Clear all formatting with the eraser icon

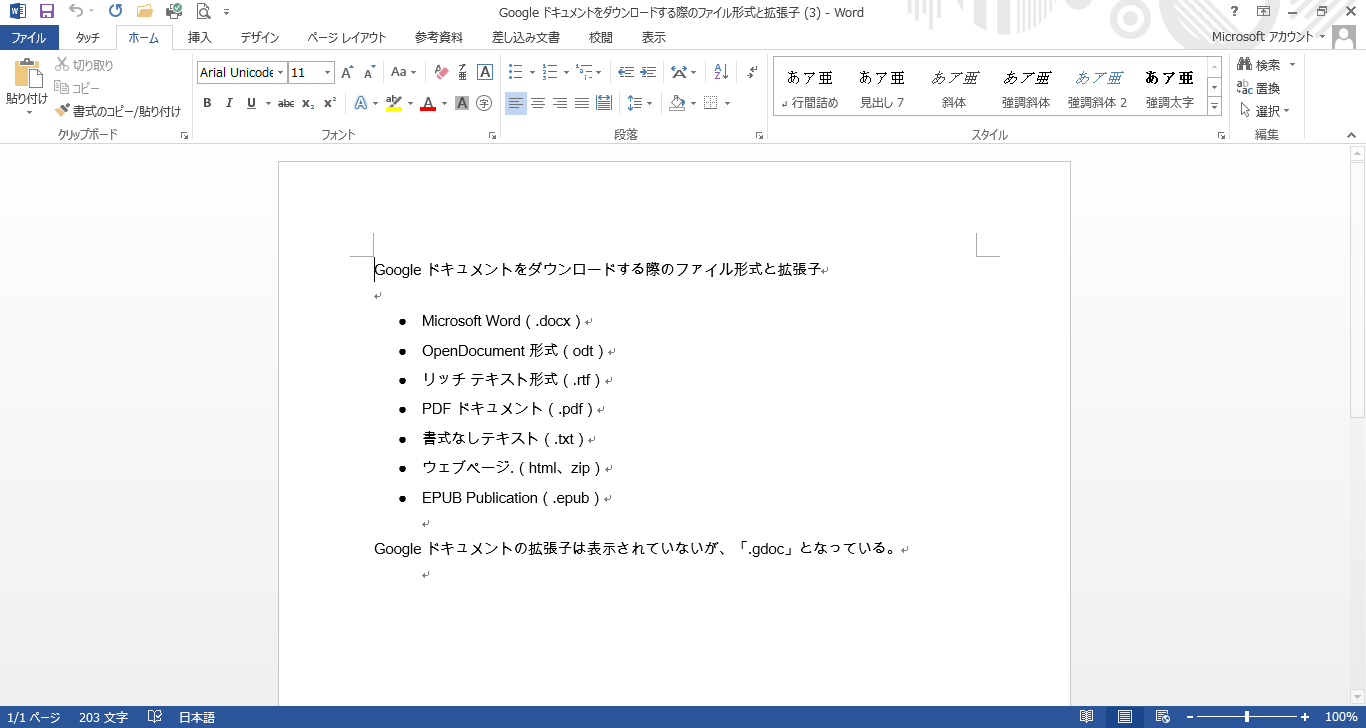coord(441,72)
